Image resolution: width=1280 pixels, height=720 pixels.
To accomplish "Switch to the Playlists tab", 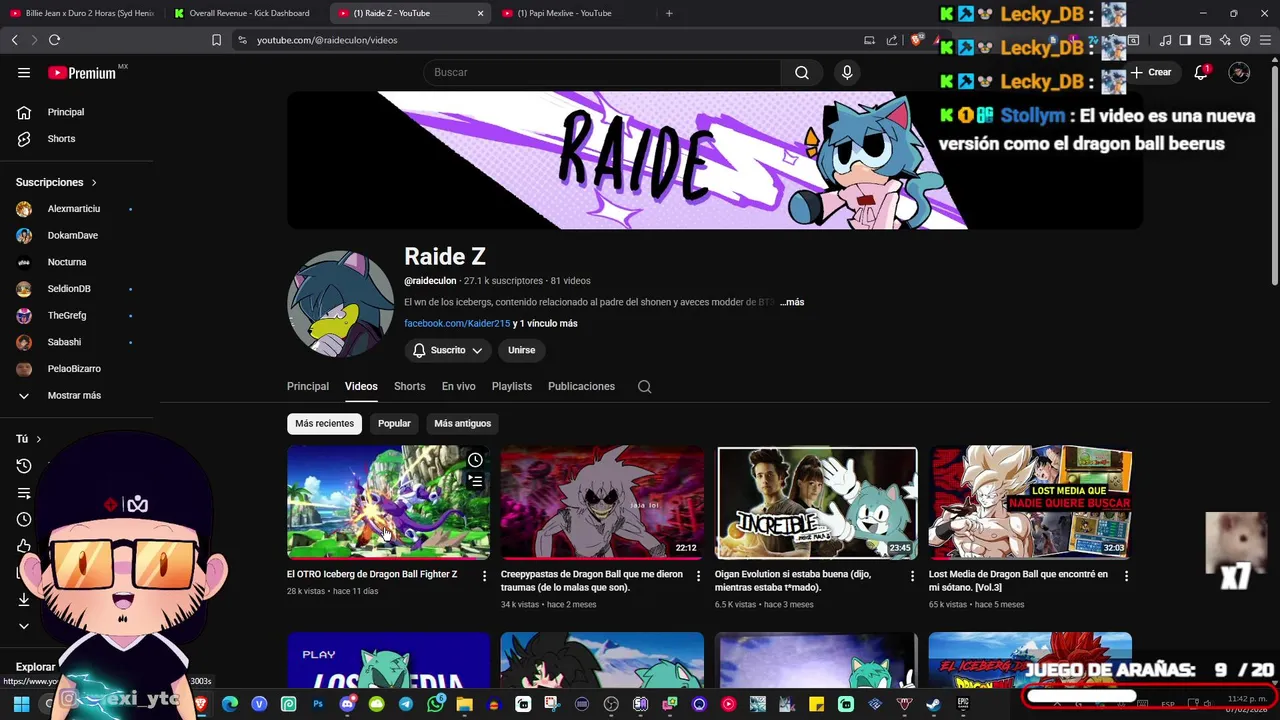I will (512, 387).
